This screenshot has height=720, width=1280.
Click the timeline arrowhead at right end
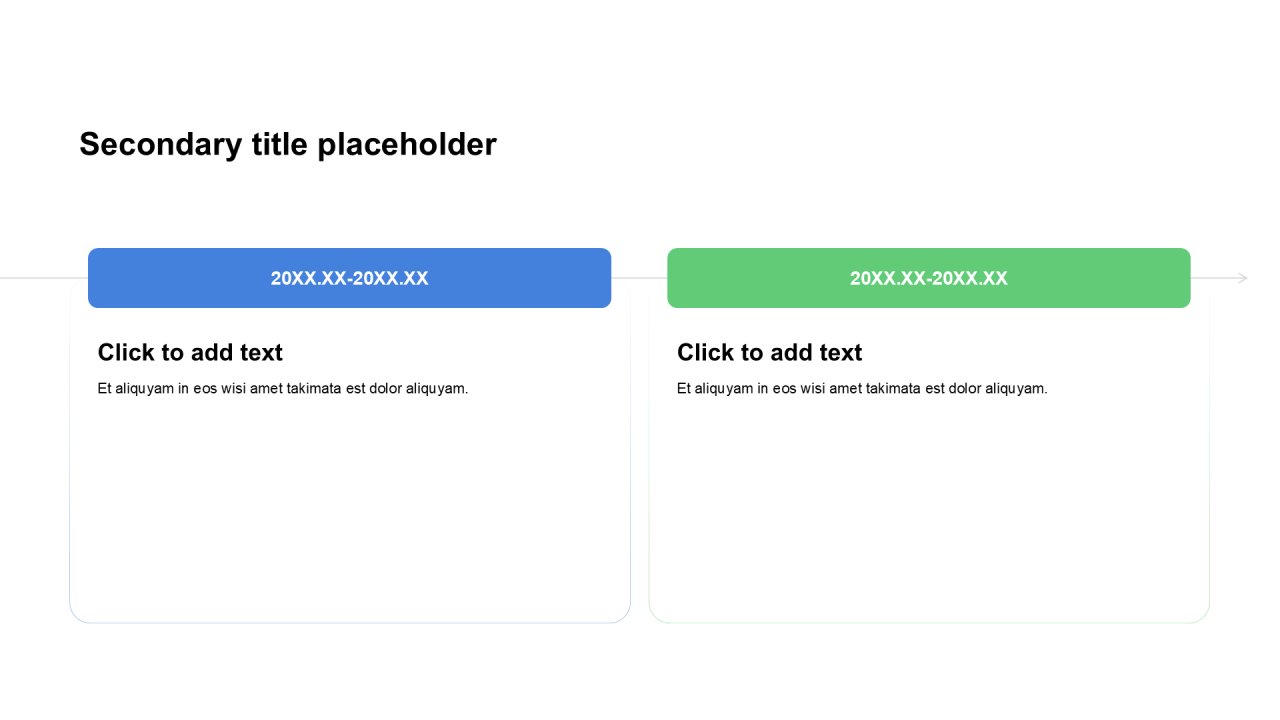[x=1242, y=278]
